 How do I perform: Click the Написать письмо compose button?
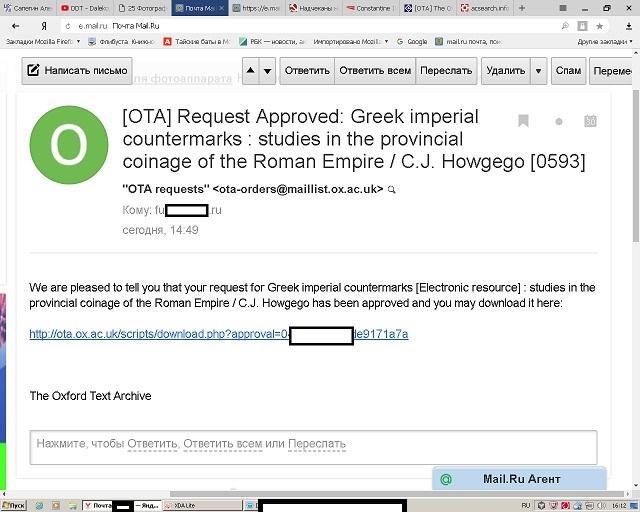pos(77,71)
